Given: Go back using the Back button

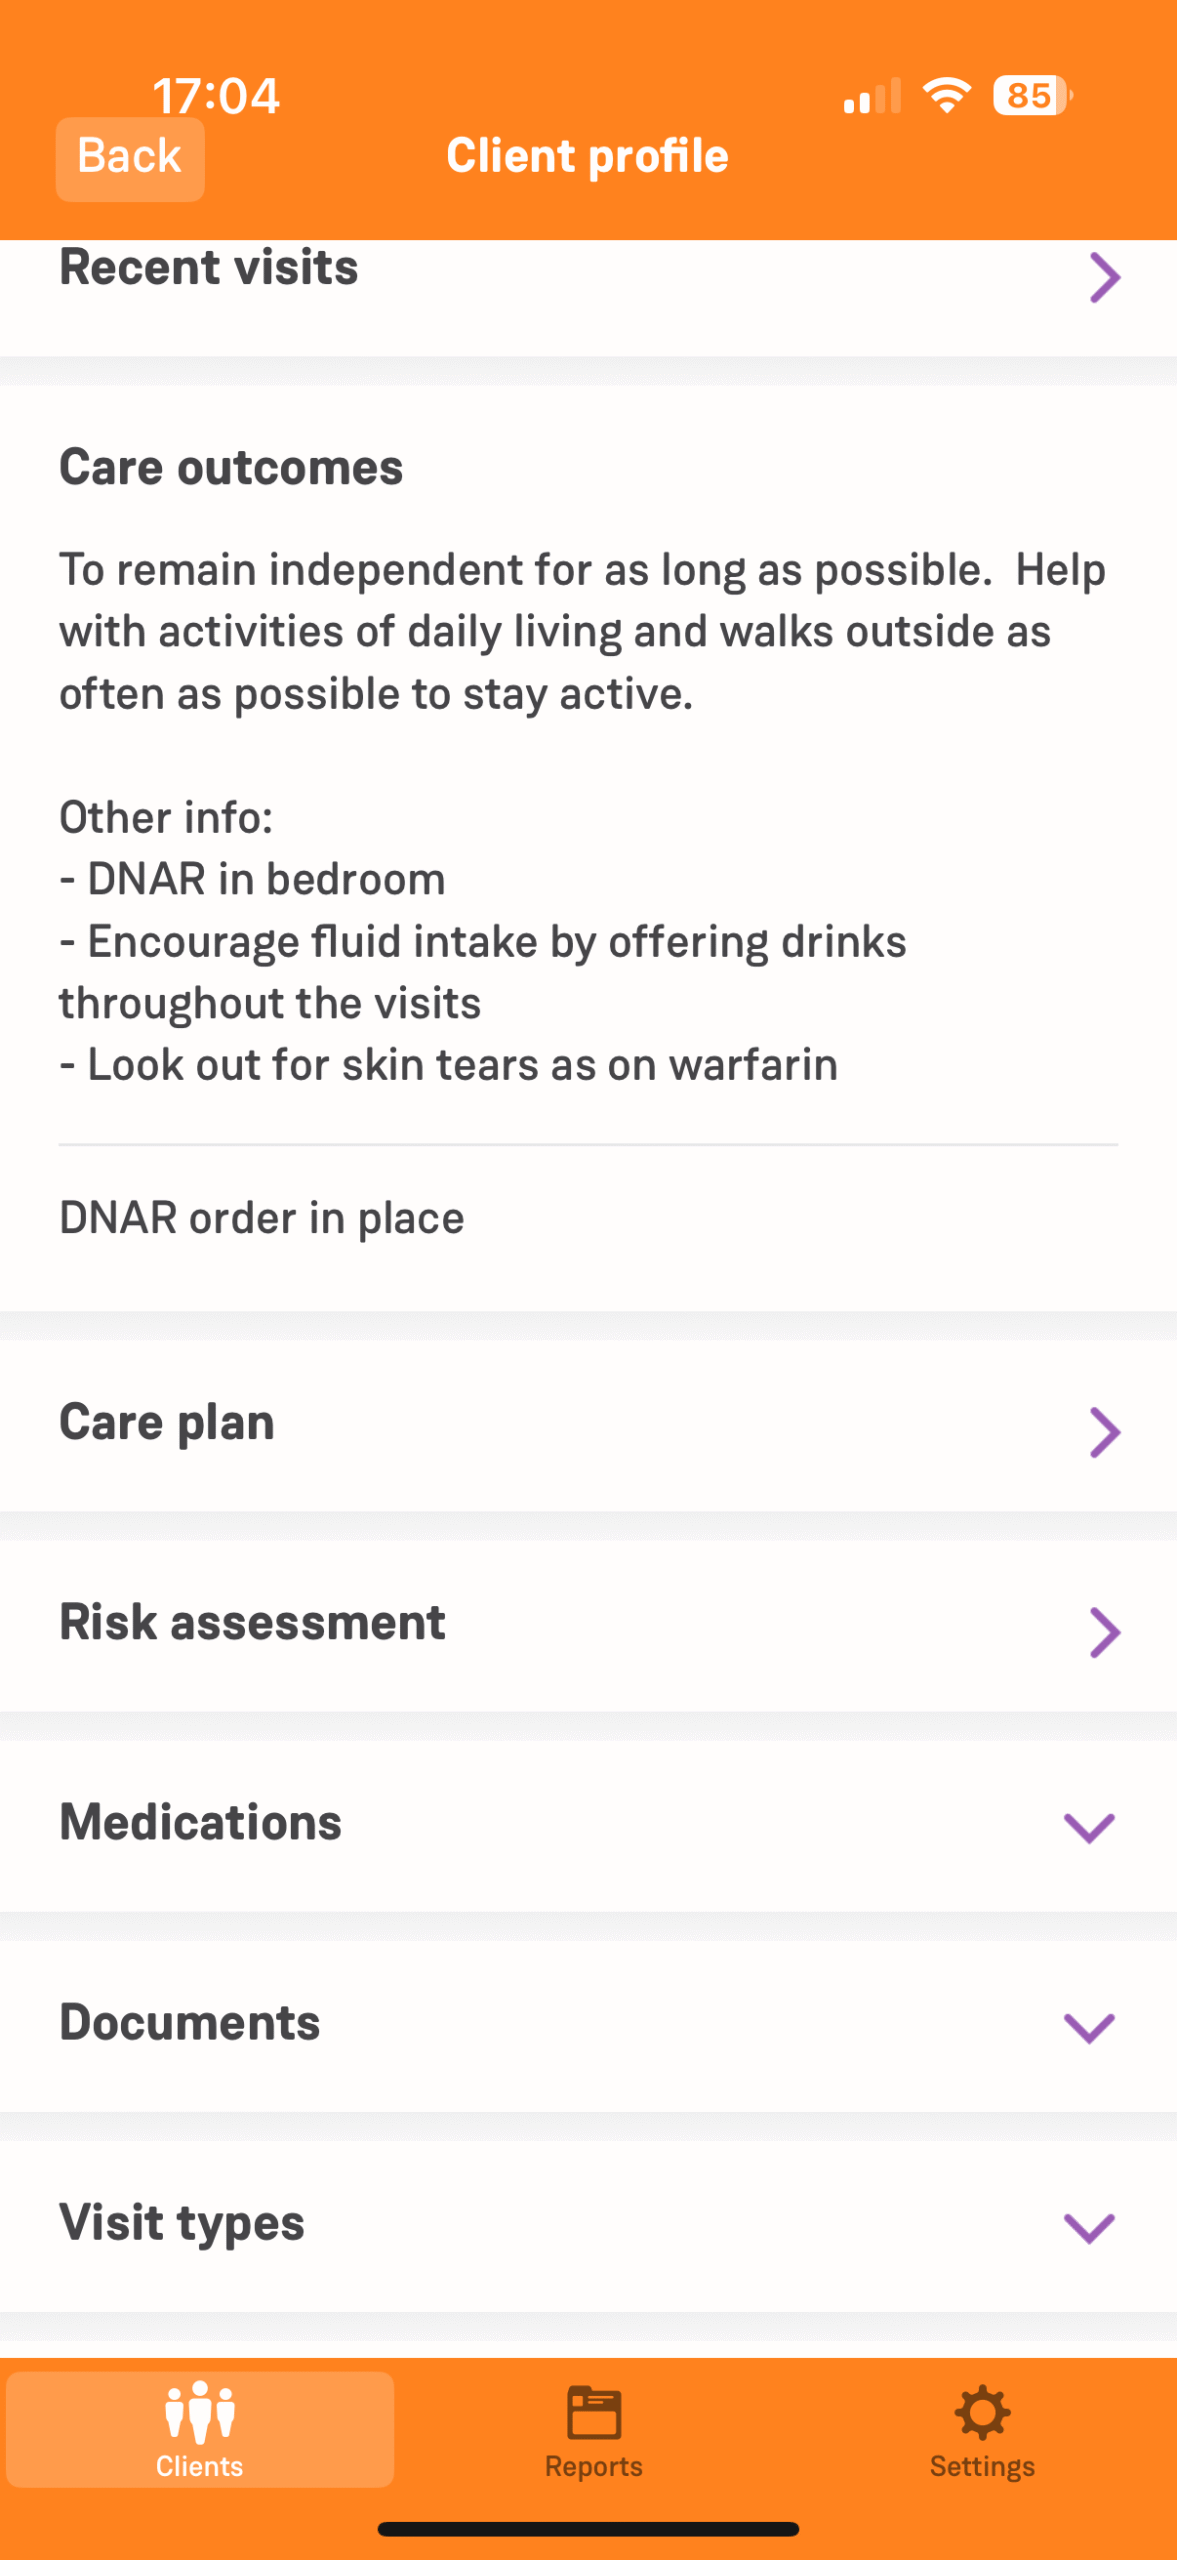Looking at the screenshot, I should (x=130, y=158).
